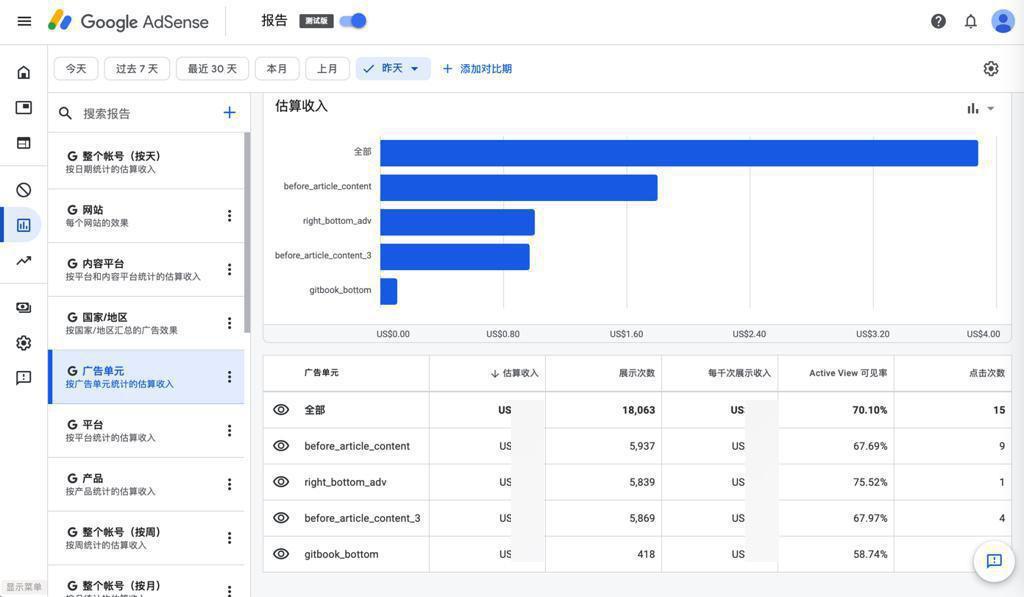Image resolution: width=1024 pixels, height=597 pixels.
Task: Select the 上月 date filter
Action: pyautogui.click(x=327, y=69)
